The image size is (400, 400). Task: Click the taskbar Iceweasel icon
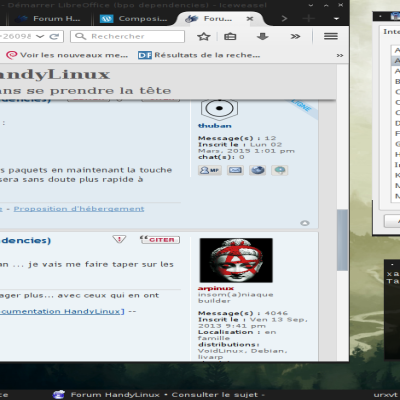click(x=59, y=395)
